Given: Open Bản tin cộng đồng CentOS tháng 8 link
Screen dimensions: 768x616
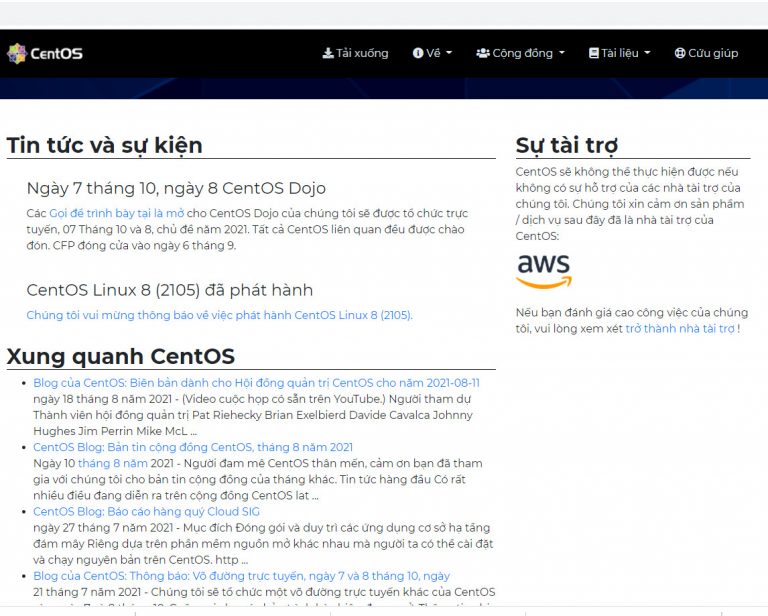Looking at the screenshot, I should point(193,447).
